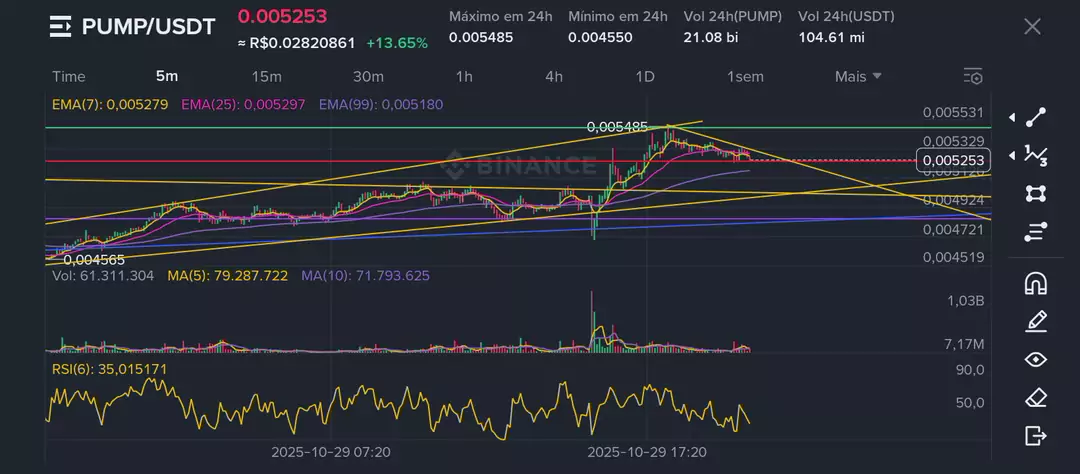Toggle the magnet snap mode
1080x474 pixels.
(1036, 283)
